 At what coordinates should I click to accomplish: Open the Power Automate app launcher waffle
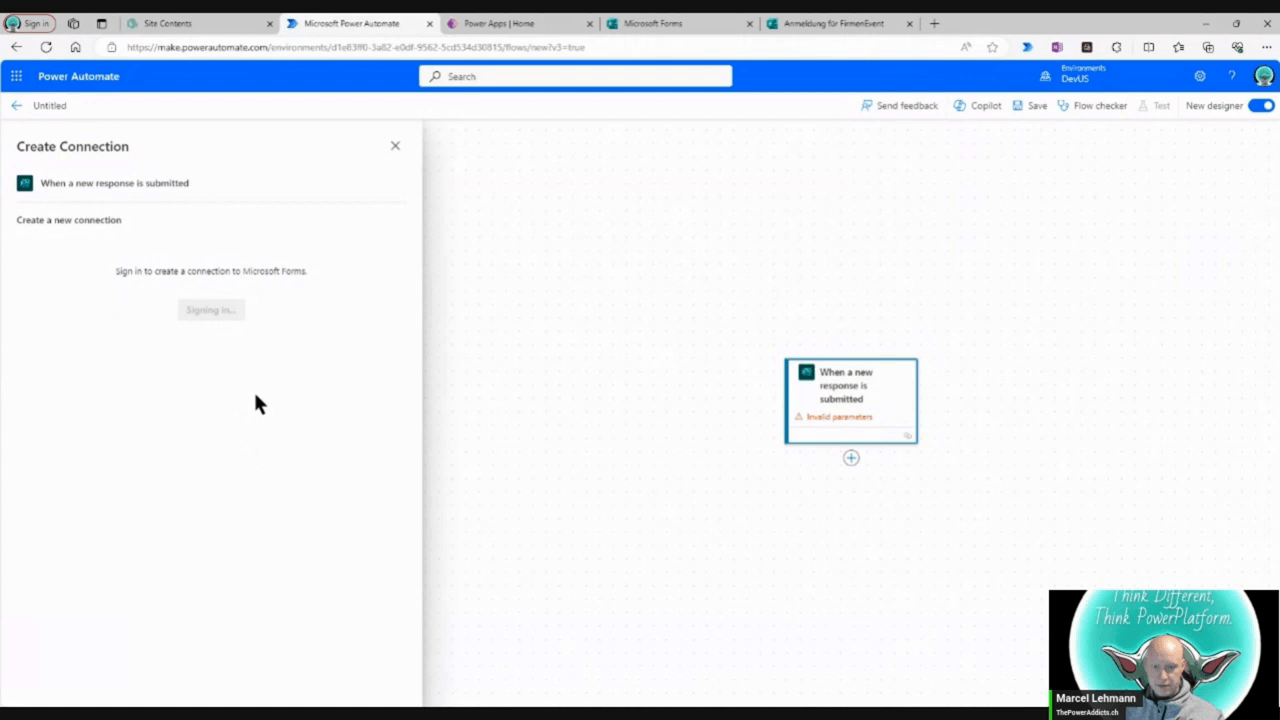[16, 76]
